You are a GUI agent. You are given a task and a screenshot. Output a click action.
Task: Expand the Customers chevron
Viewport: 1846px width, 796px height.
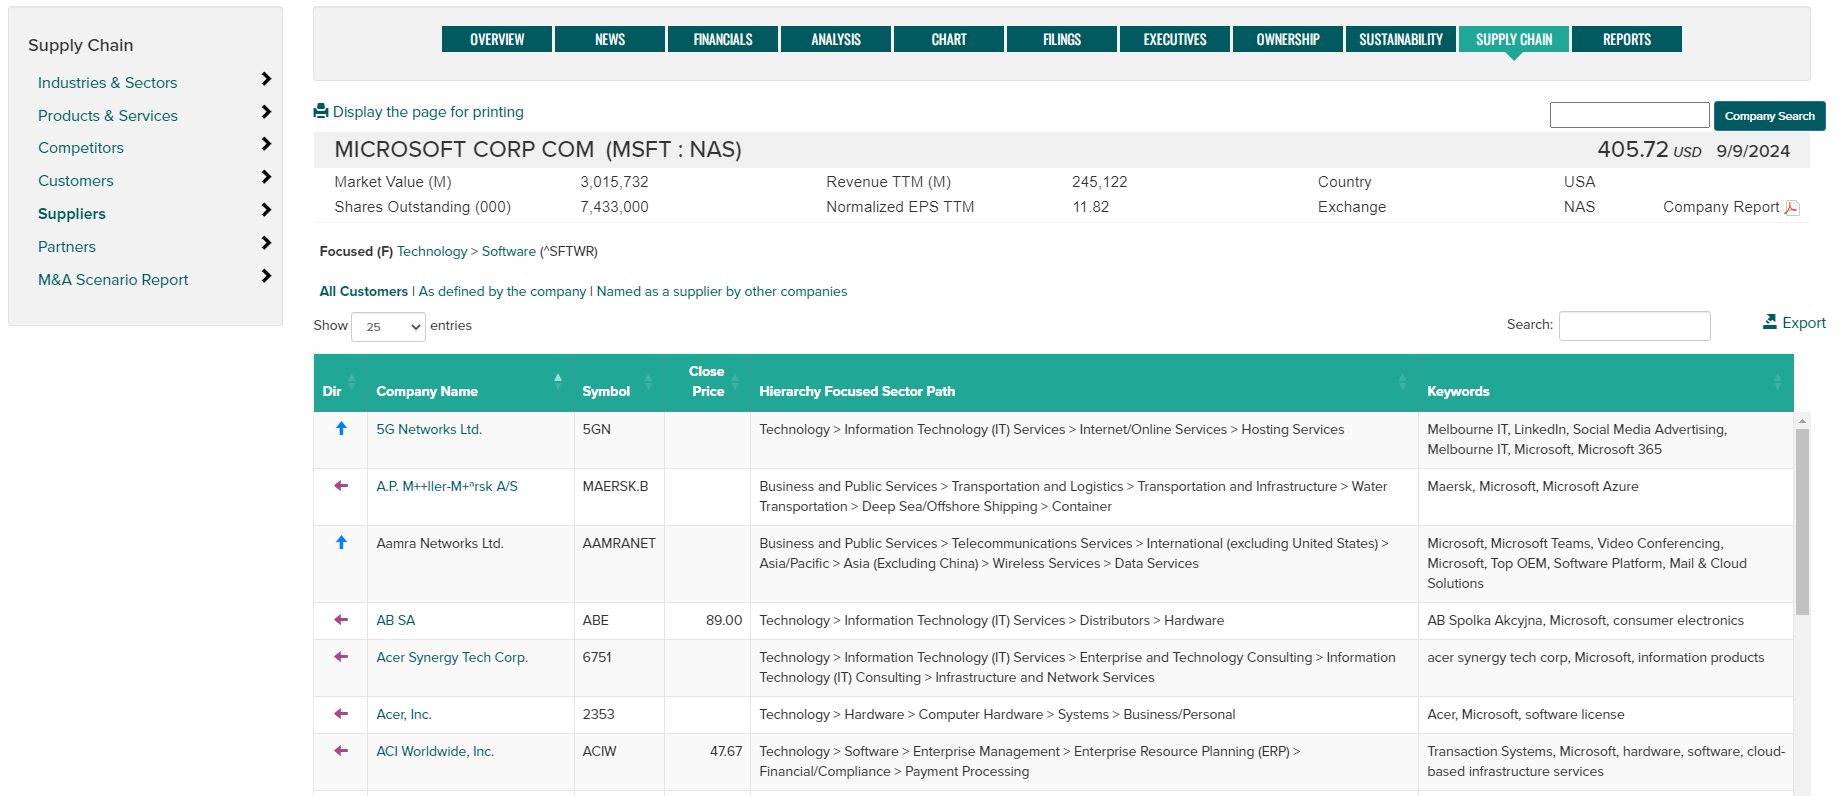pos(266,177)
